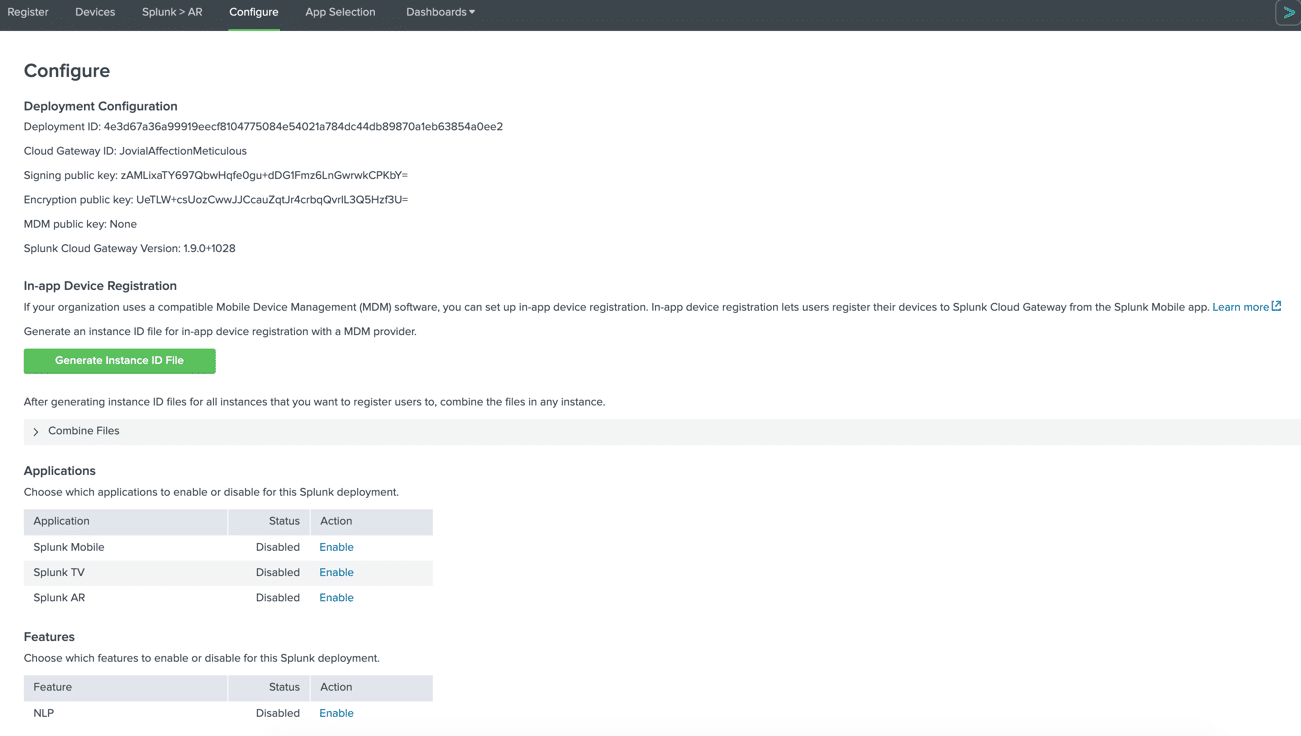Open the Splunk > AR tab
The height and width of the screenshot is (736, 1301).
(x=172, y=12)
